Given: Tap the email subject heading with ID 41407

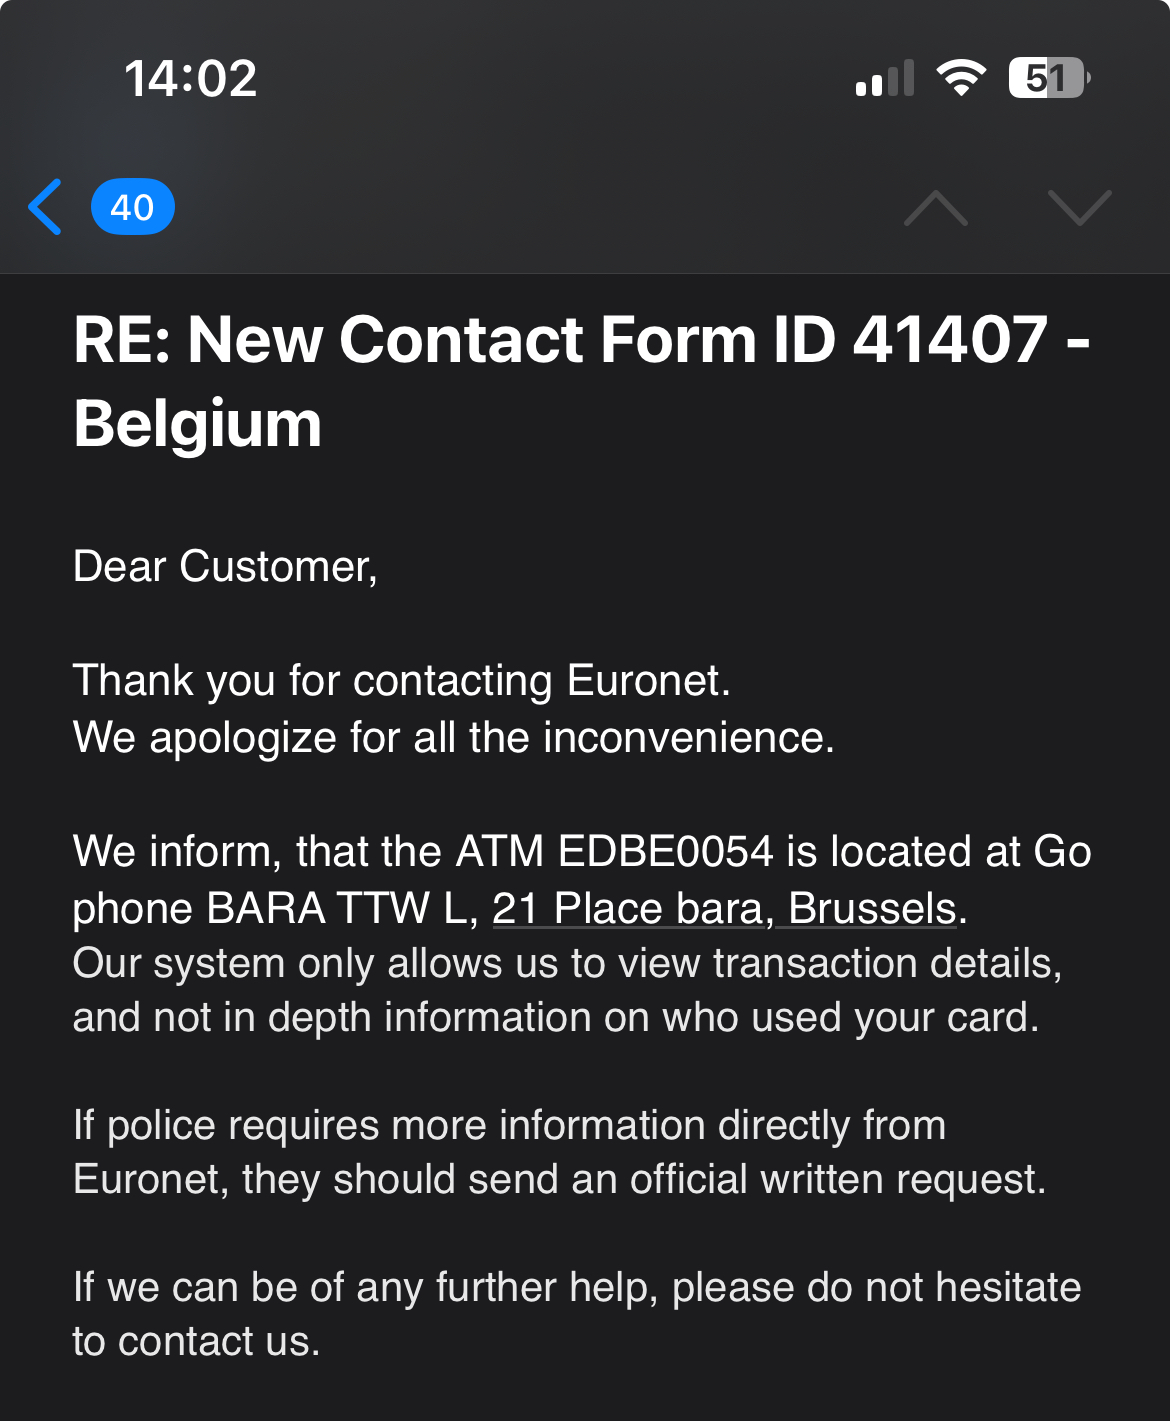Looking at the screenshot, I should click(x=580, y=339).
